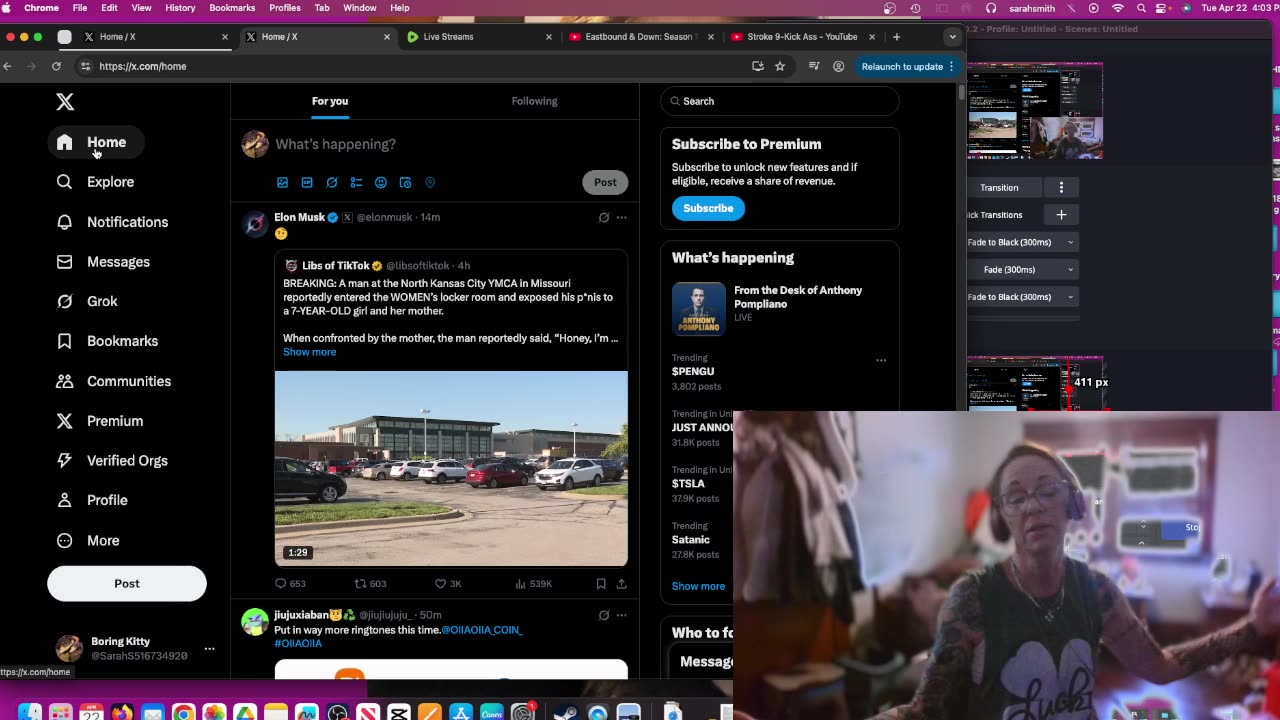This screenshot has height=720, width=1280.
Task: Switch to the Following tab
Action: 534,101
